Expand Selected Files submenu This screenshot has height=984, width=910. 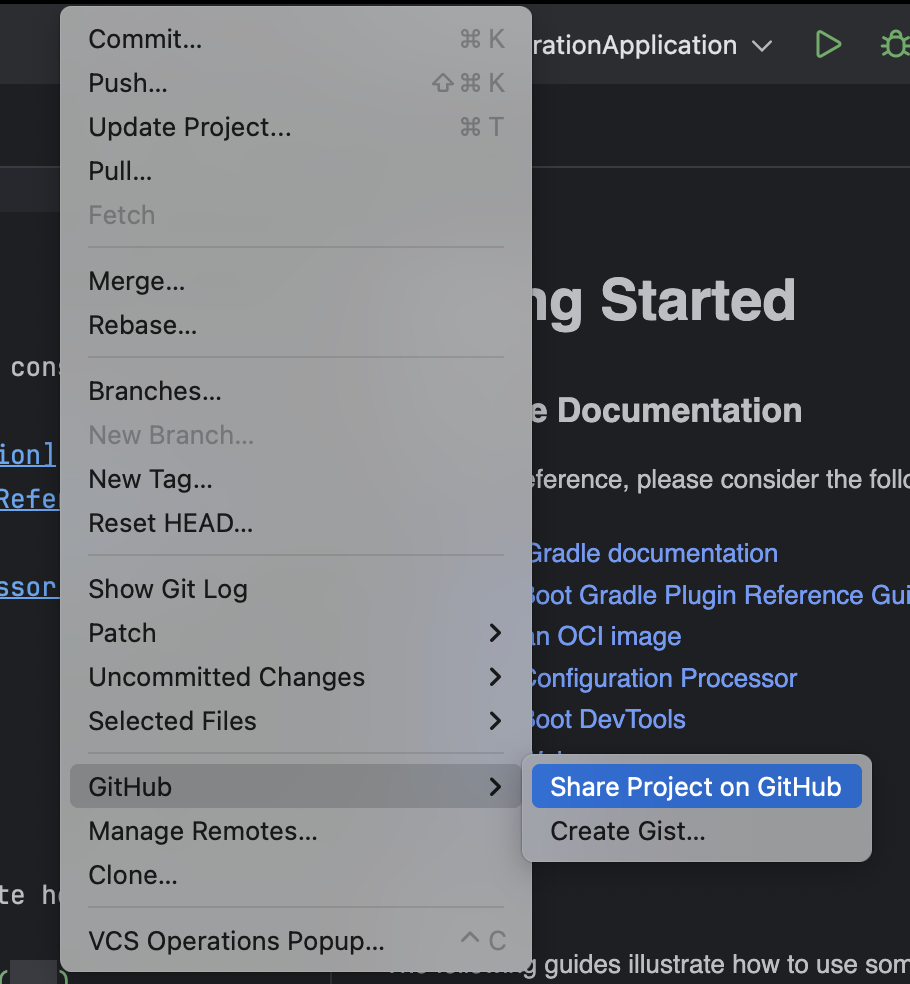296,720
